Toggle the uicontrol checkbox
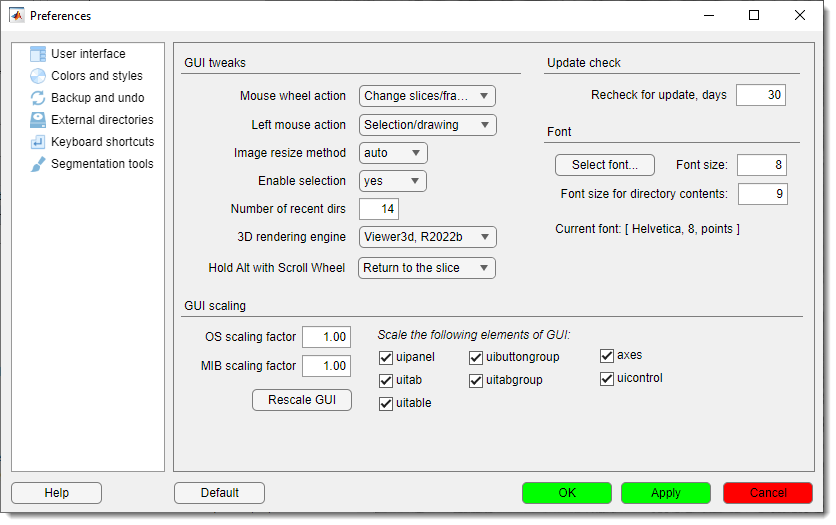Image resolution: width=836 pixels, height=525 pixels. 607,379
